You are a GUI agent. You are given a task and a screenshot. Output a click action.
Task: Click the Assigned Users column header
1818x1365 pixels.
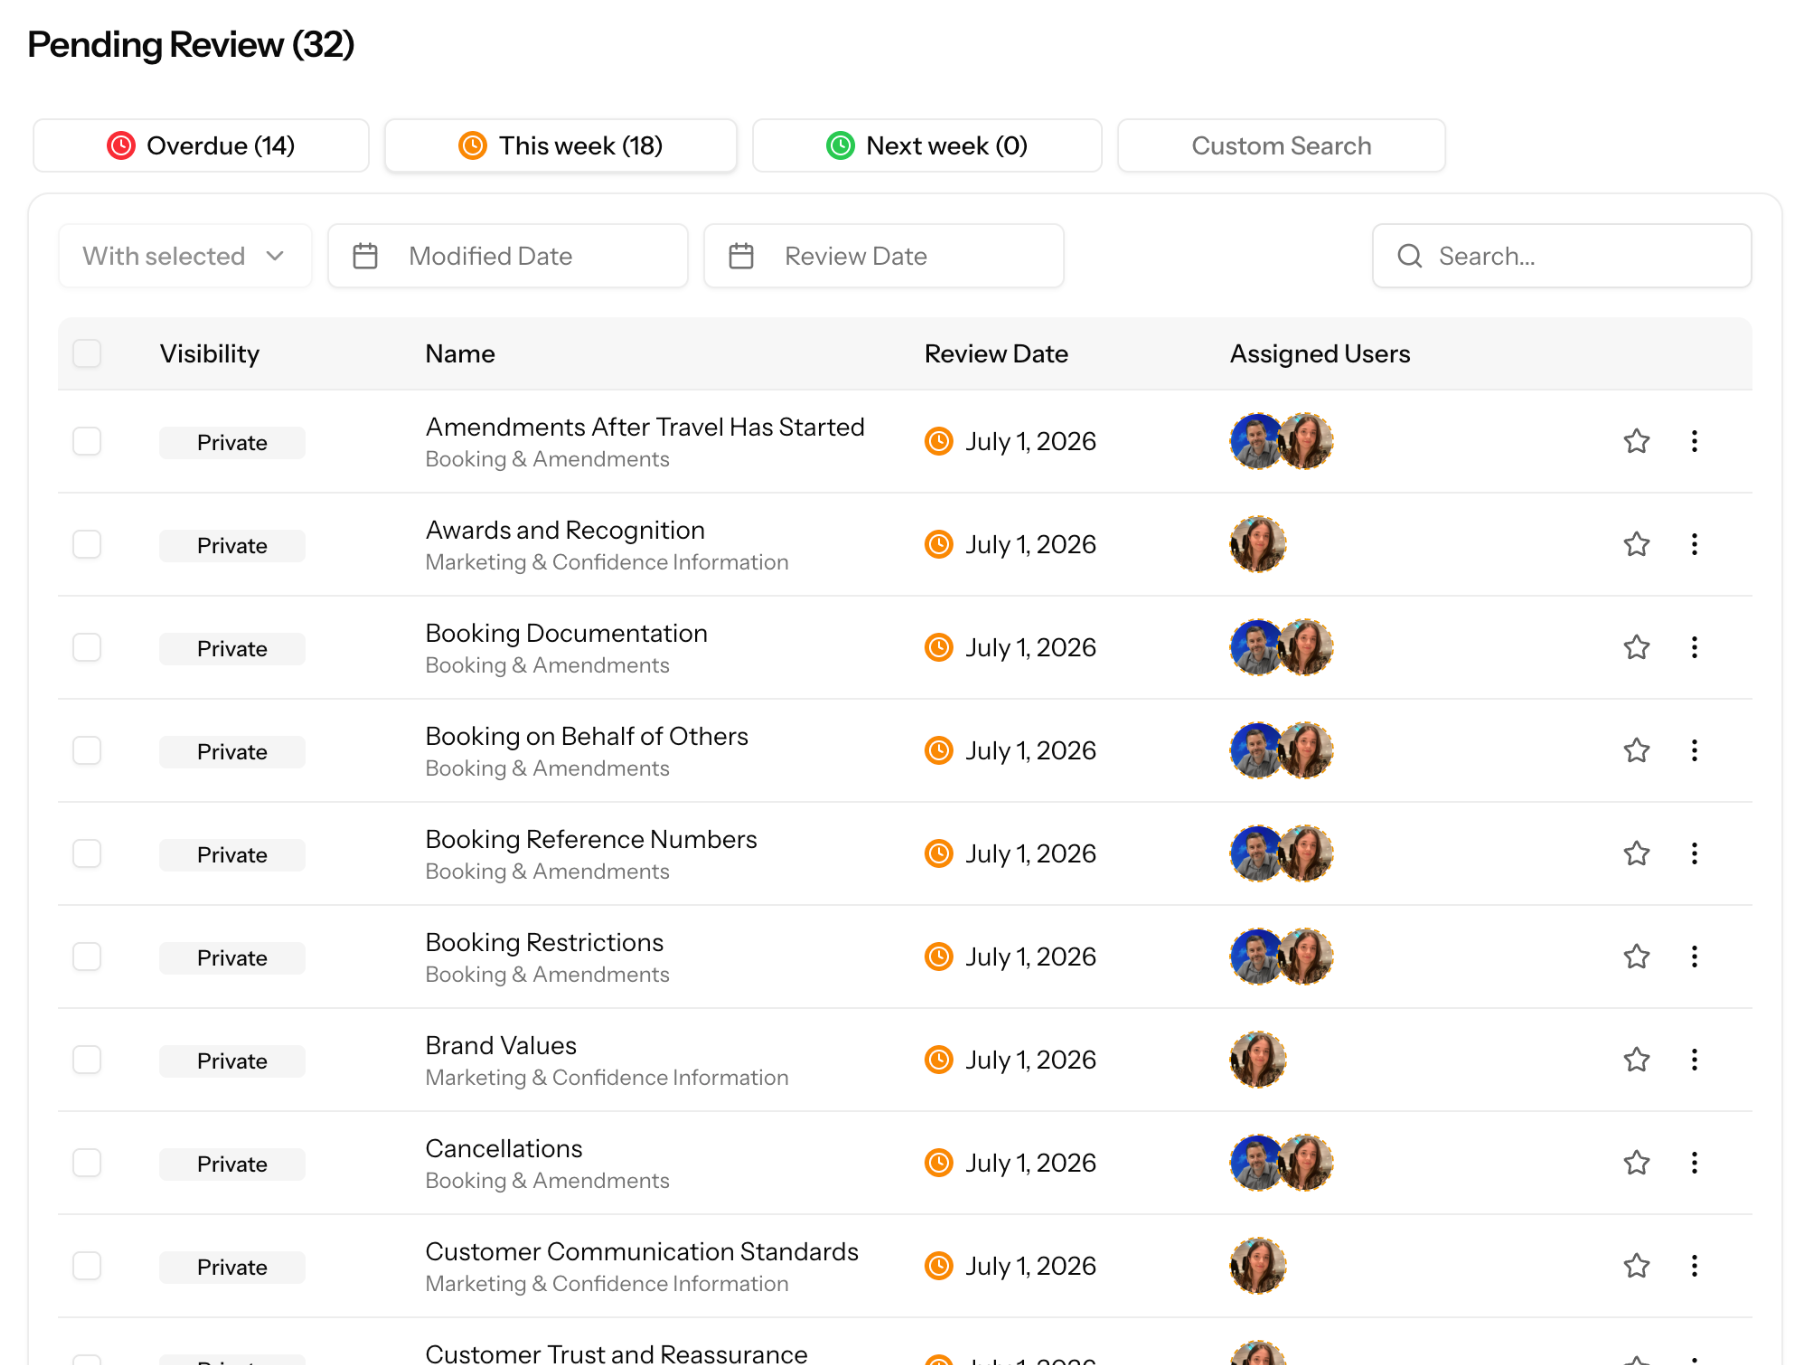1320,354
